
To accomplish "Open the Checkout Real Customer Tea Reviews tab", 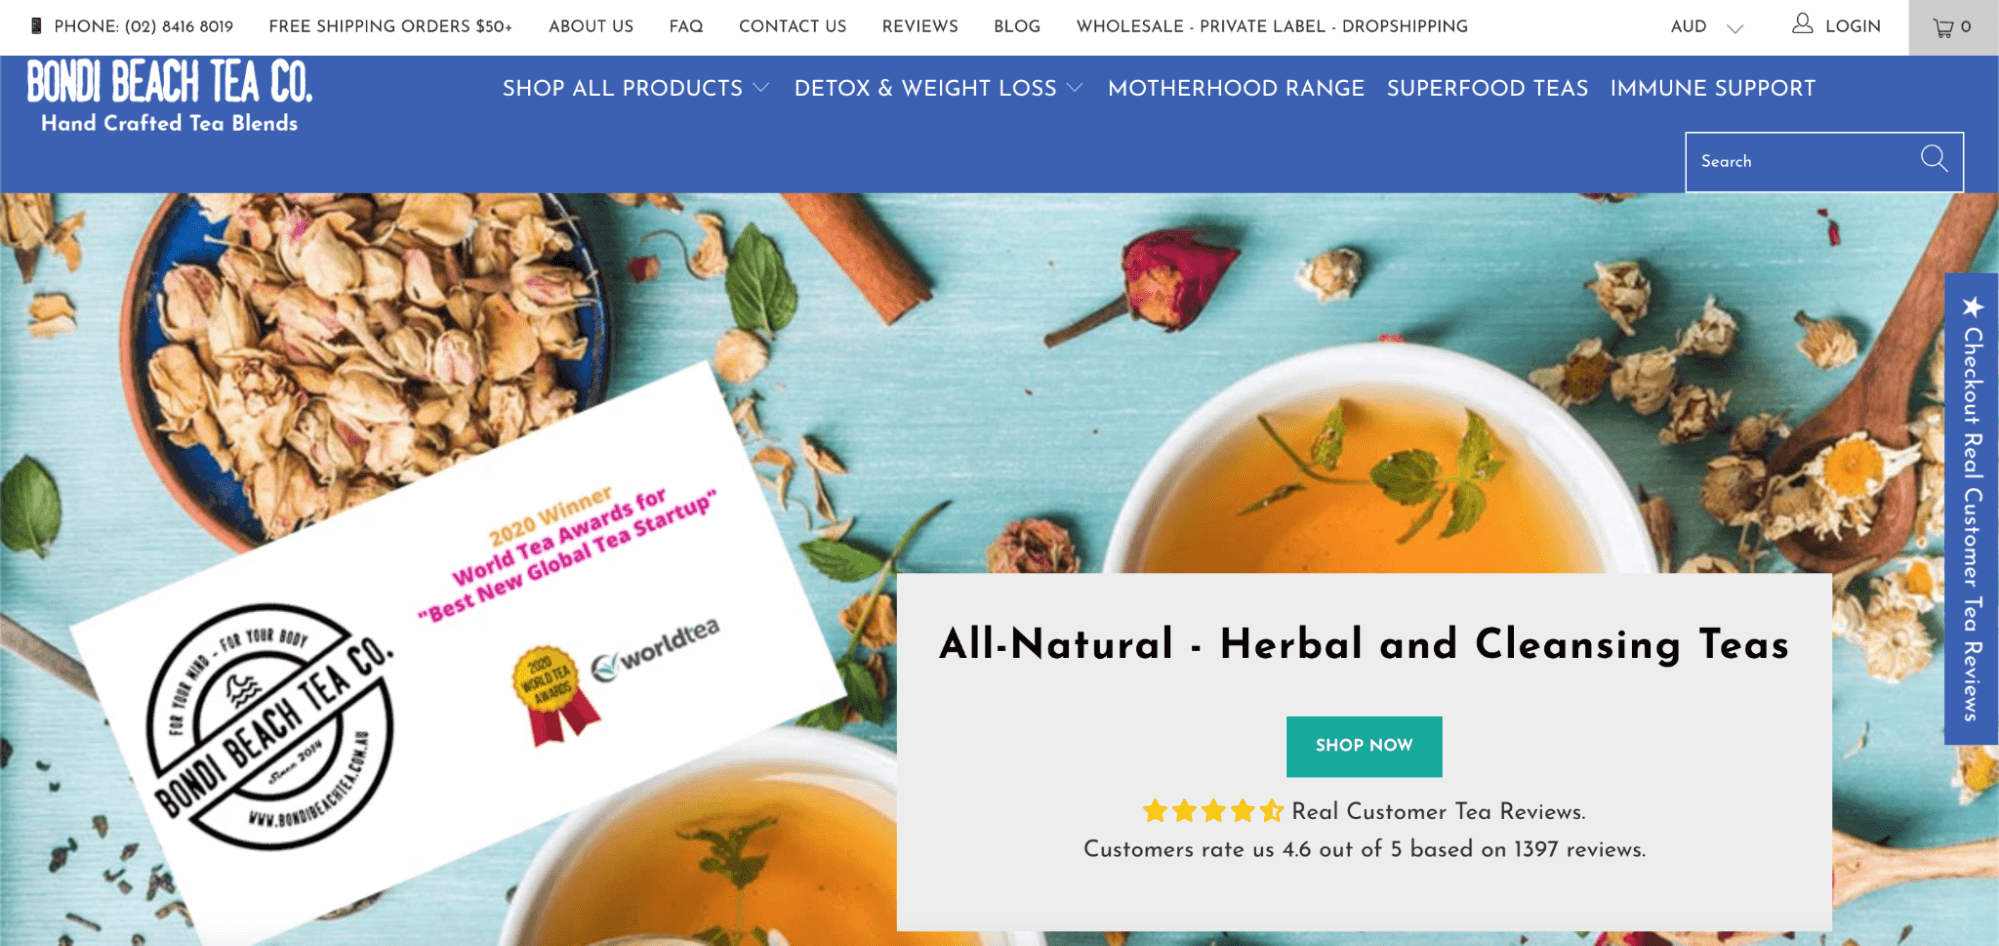I will (x=1971, y=509).
